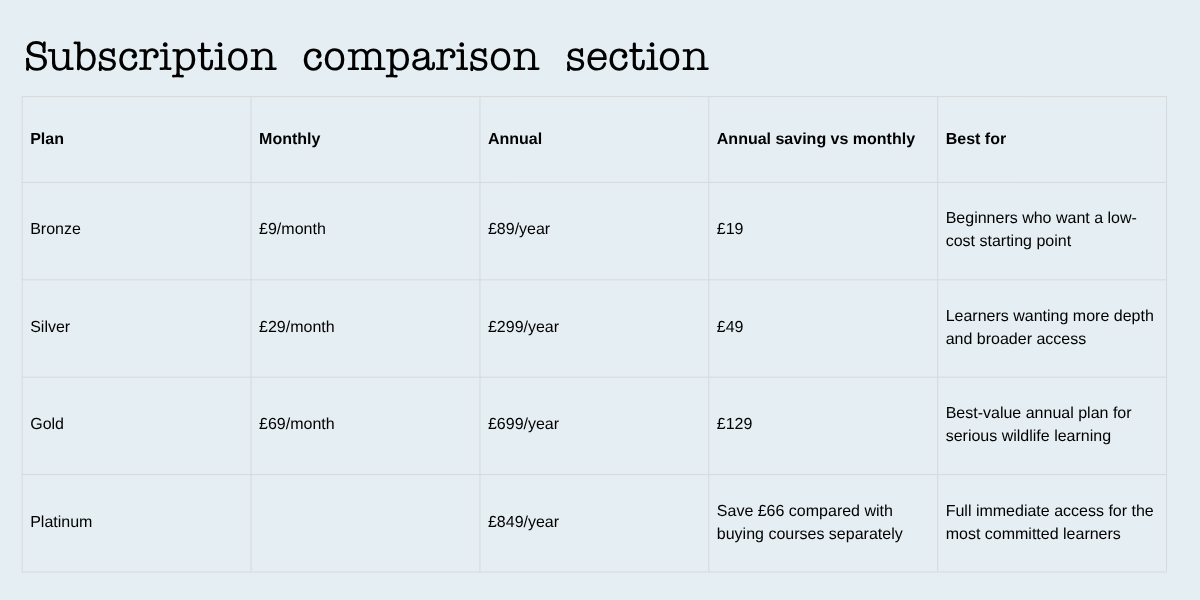Select the Platinum plan name cell
1200x600 pixels.
61,522
